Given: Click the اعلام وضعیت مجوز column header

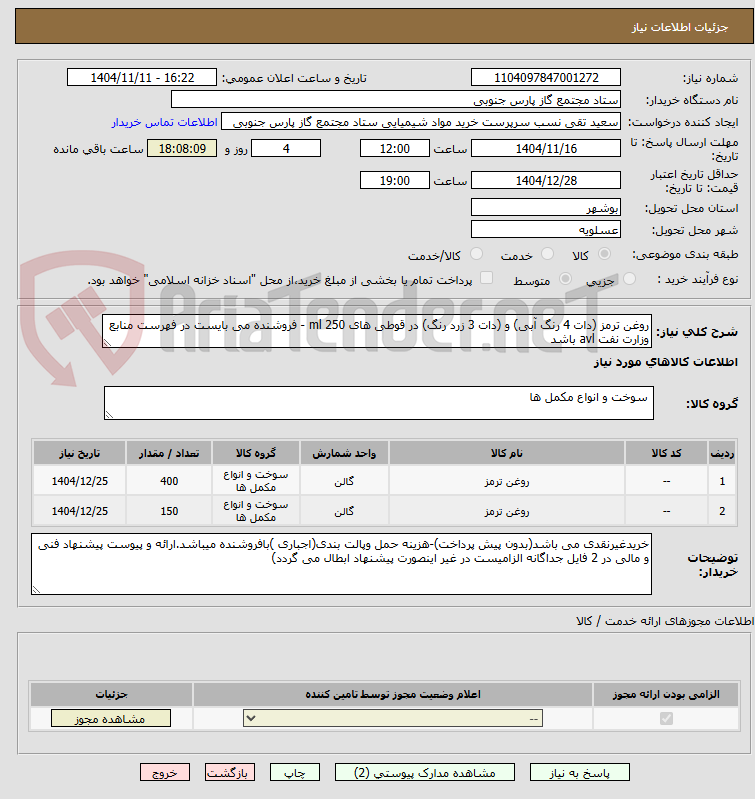Looking at the screenshot, I should pos(393,695).
